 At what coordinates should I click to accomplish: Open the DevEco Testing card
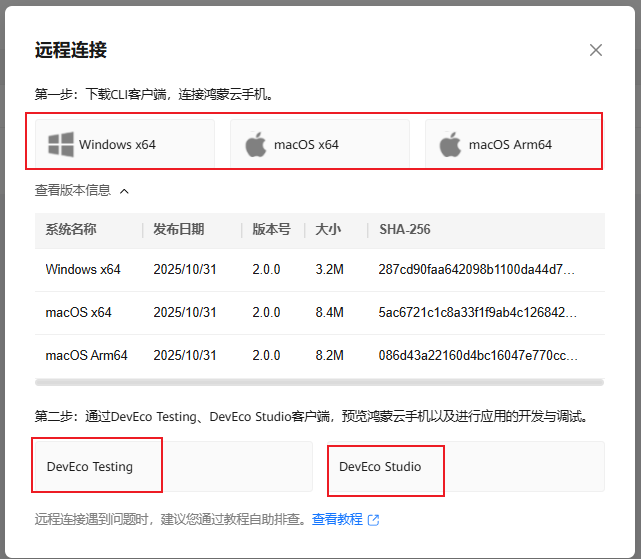pos(174,466)
